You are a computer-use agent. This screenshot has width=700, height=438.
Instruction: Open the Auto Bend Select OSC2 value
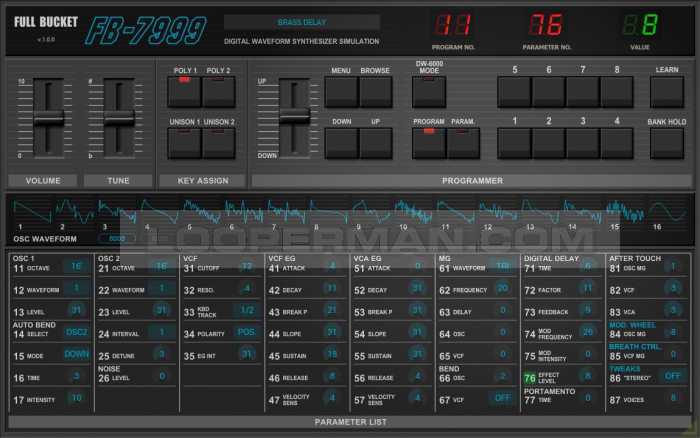click(76, 331)
